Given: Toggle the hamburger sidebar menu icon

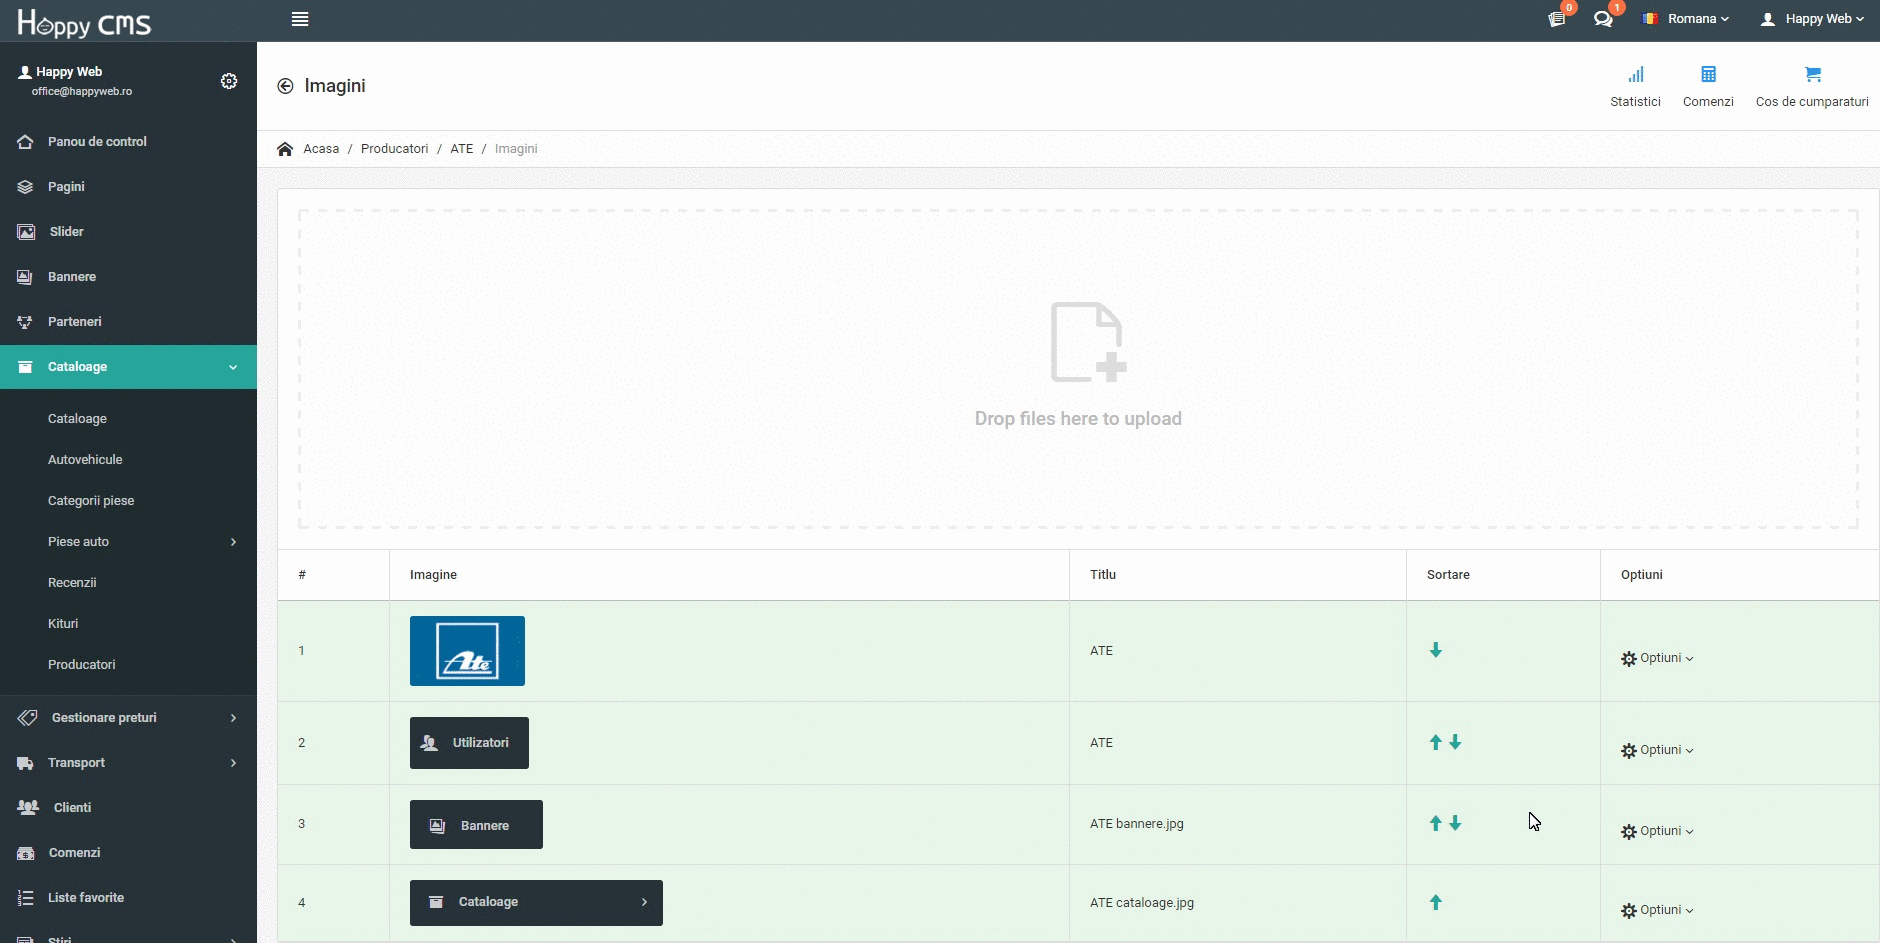Looking at the screenshot, I should 300,19.
